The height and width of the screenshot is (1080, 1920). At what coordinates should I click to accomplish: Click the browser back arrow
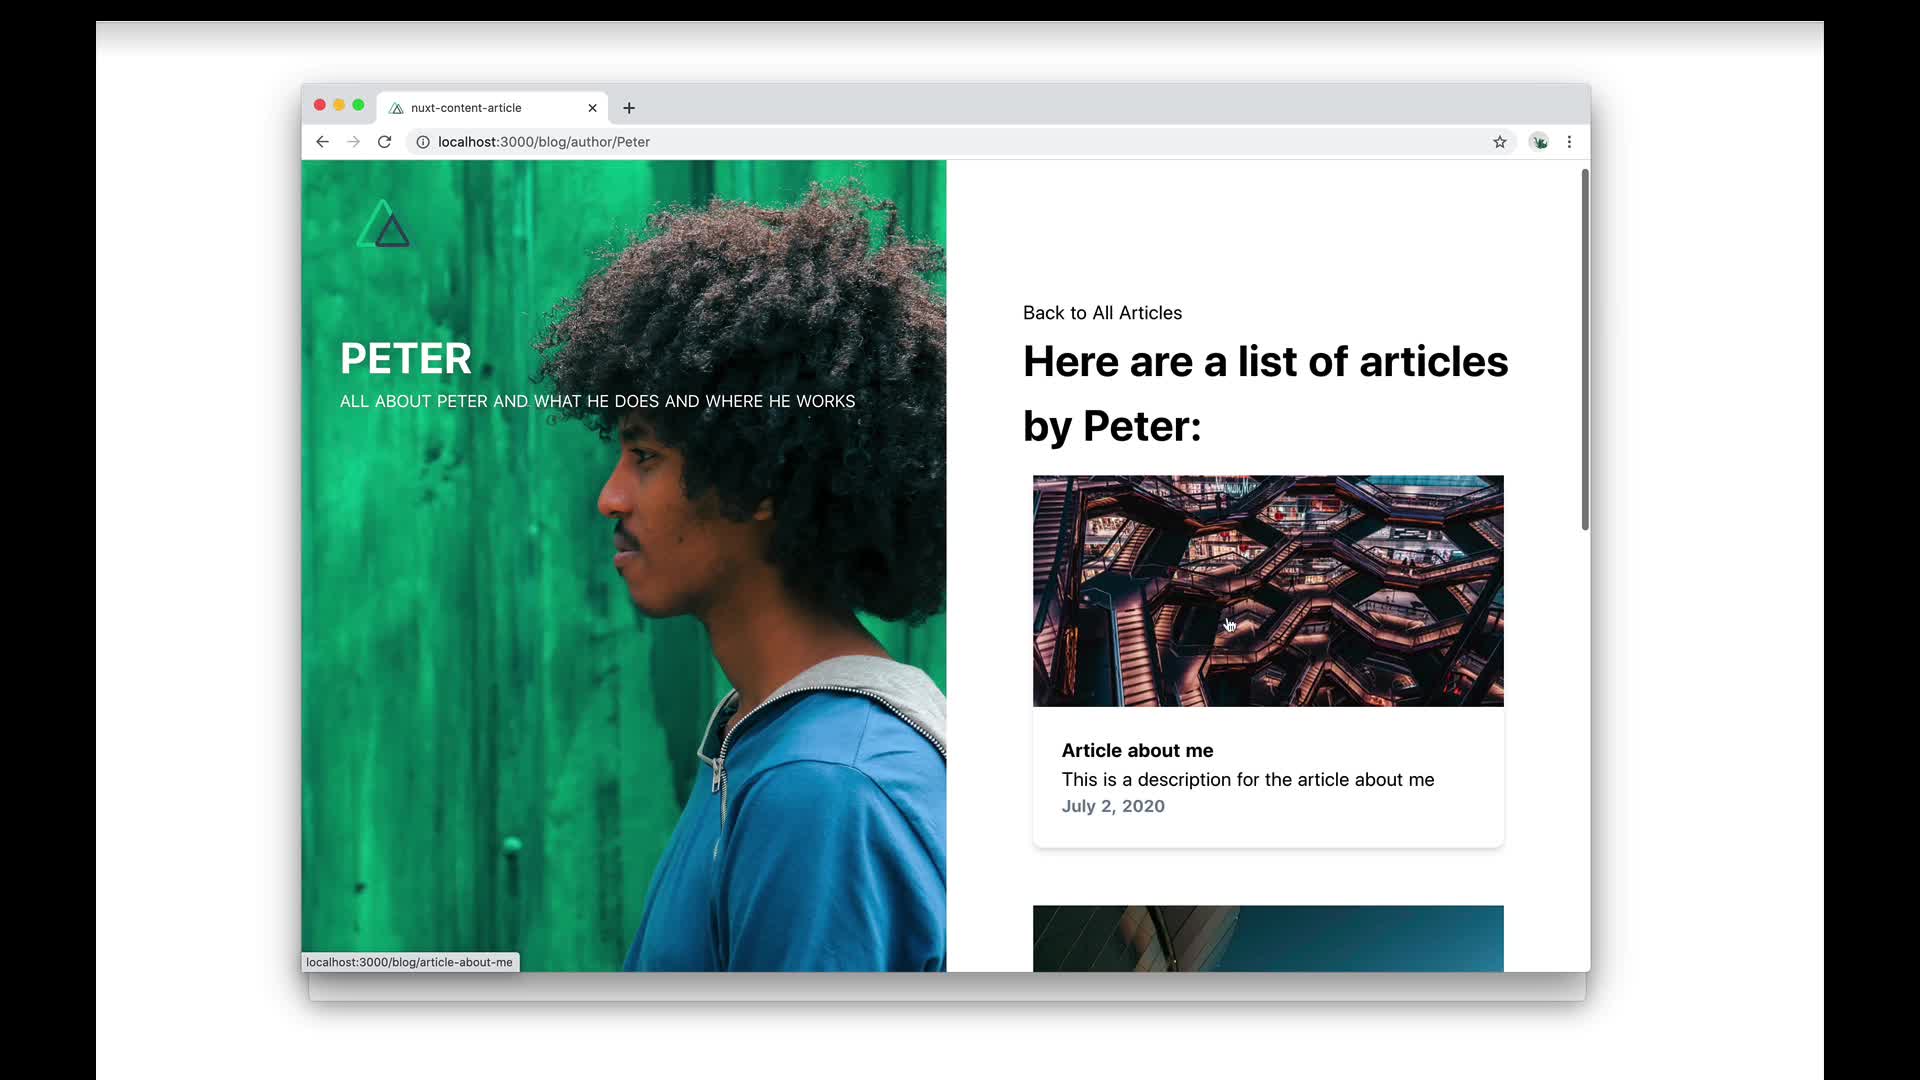(322, 142)
